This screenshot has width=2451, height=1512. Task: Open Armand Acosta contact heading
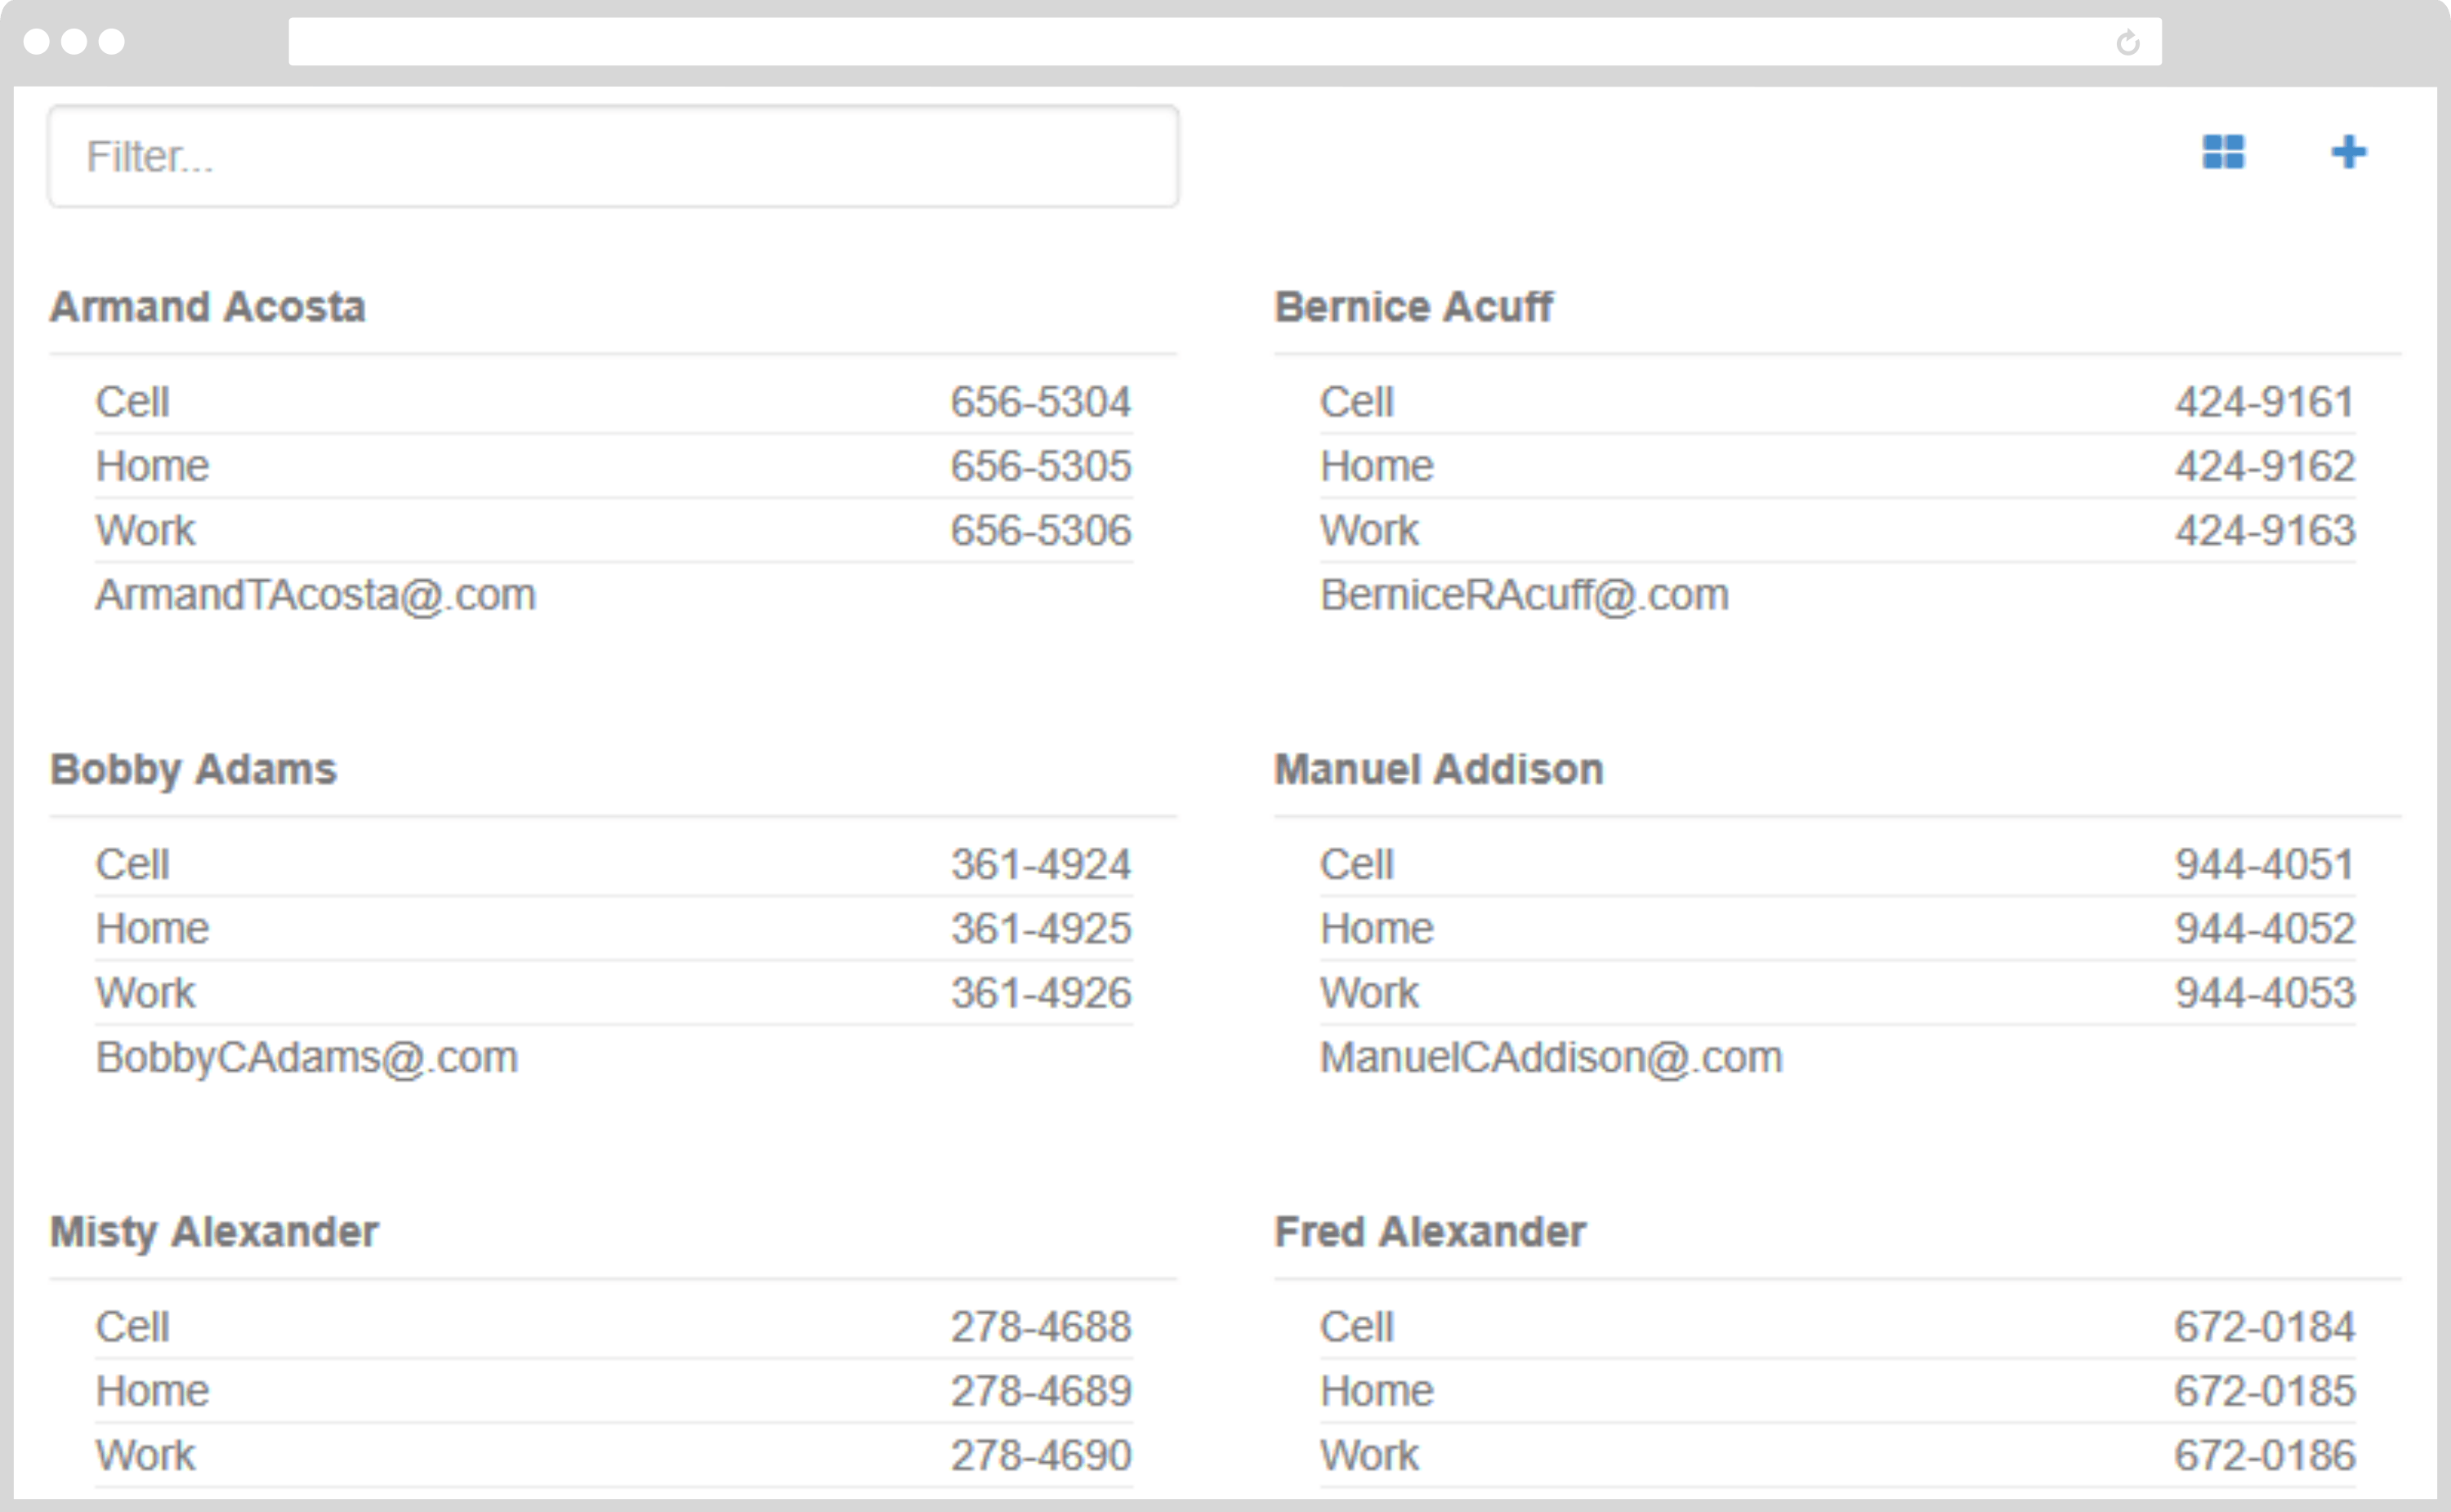coord(208,306)
